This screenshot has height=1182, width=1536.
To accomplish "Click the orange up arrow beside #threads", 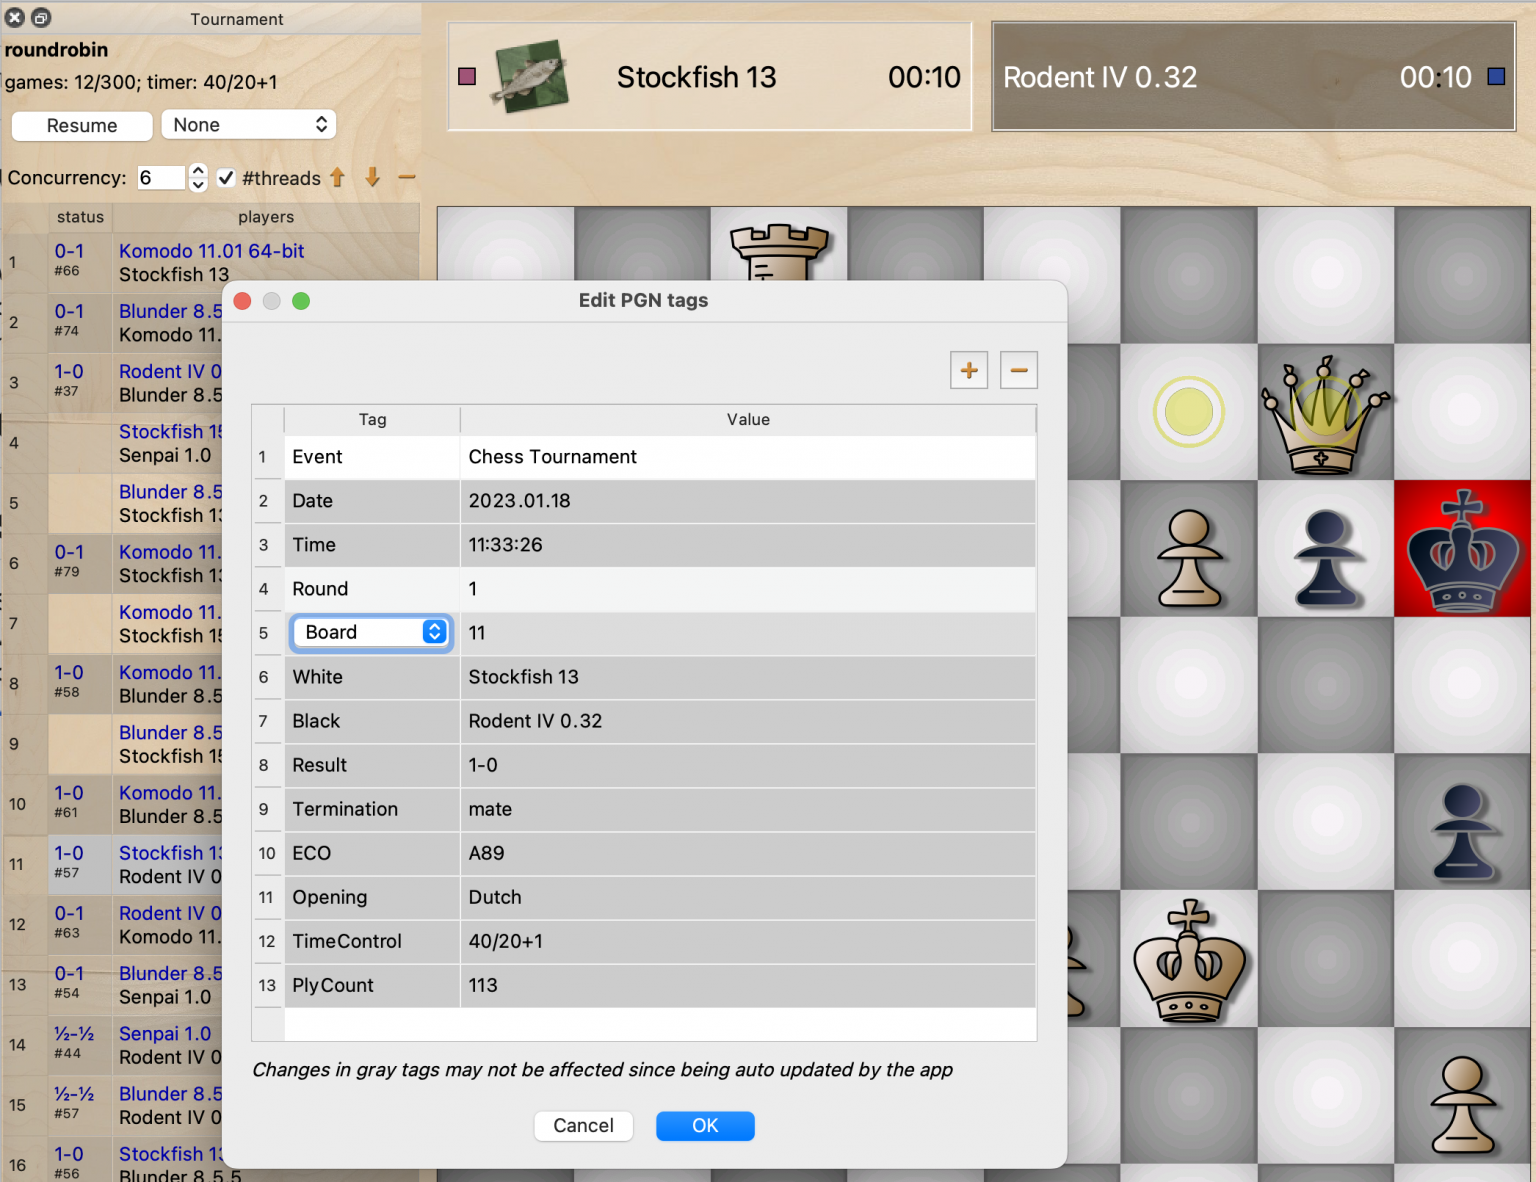I will click(337, 178).
